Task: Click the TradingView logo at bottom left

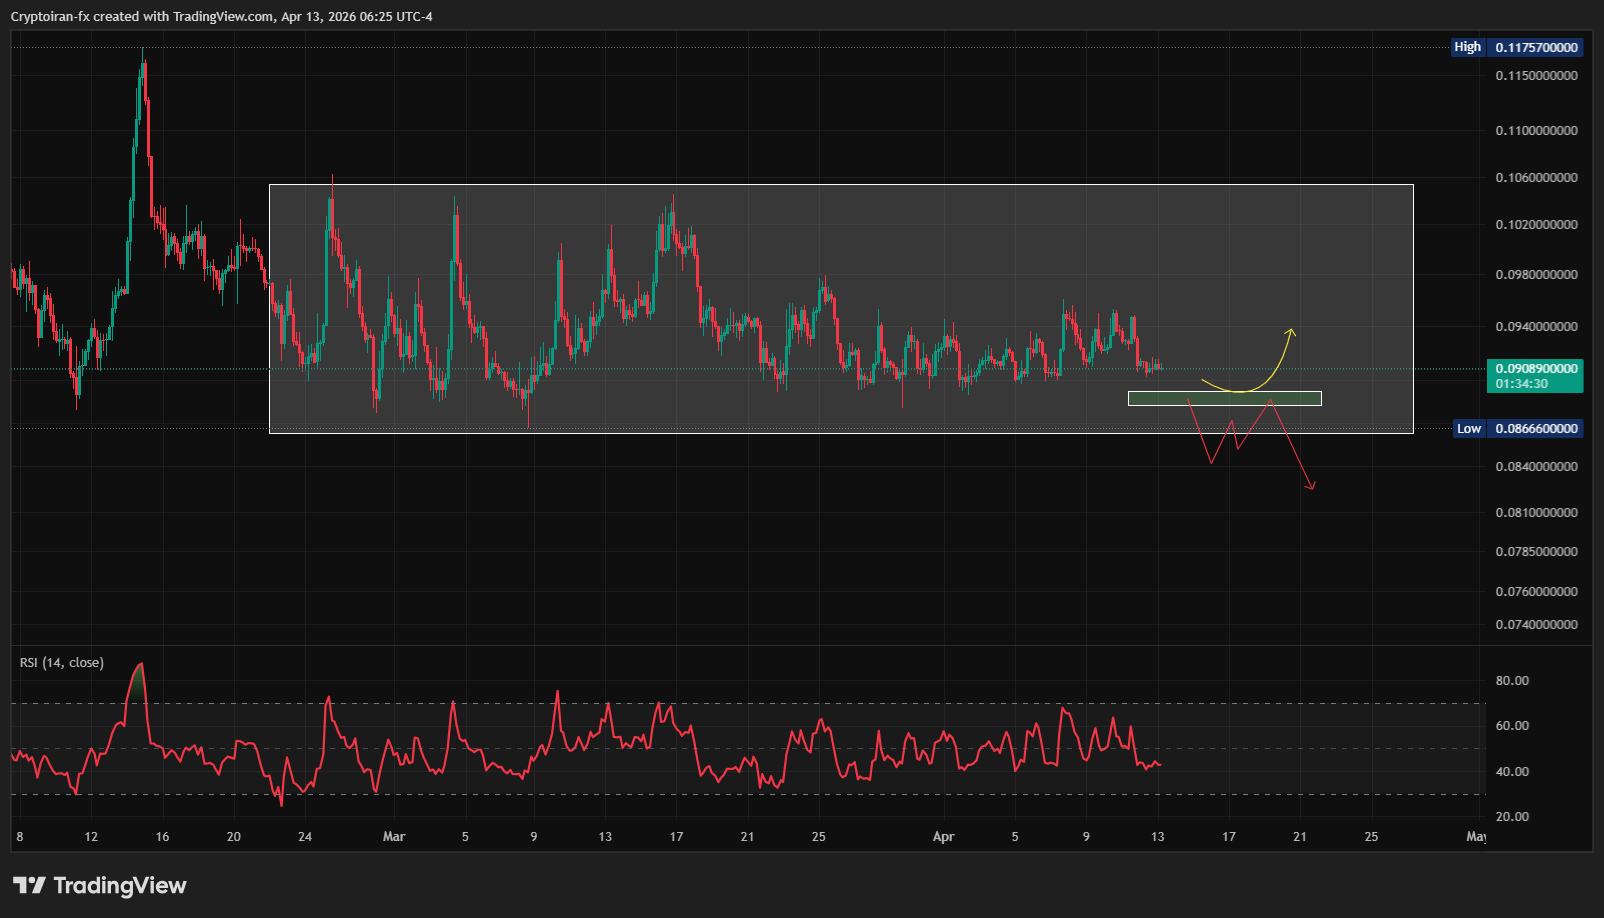Action: pos(100,885)
